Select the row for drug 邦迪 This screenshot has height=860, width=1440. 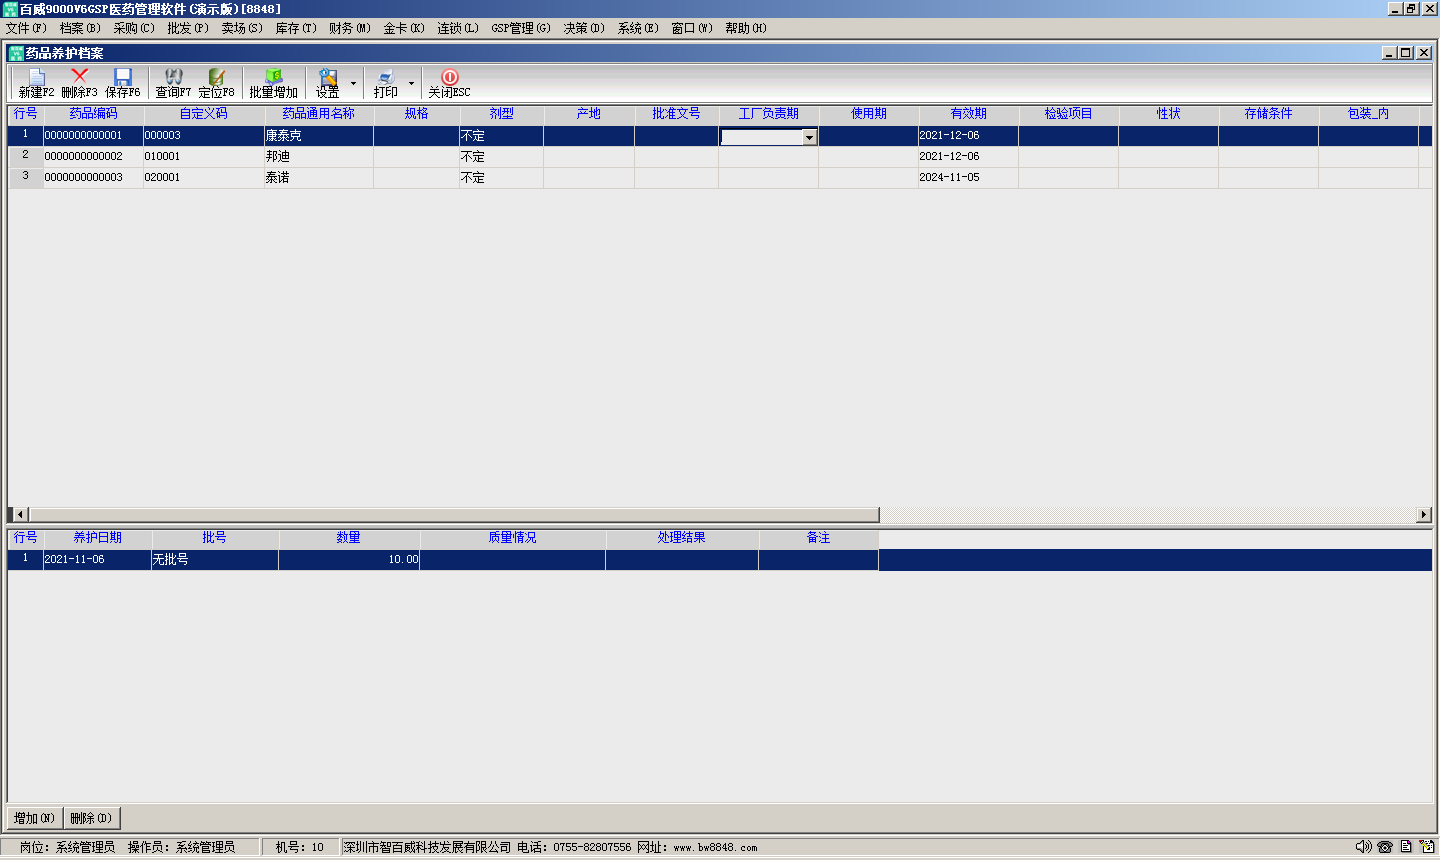click(x=278, y=156)
